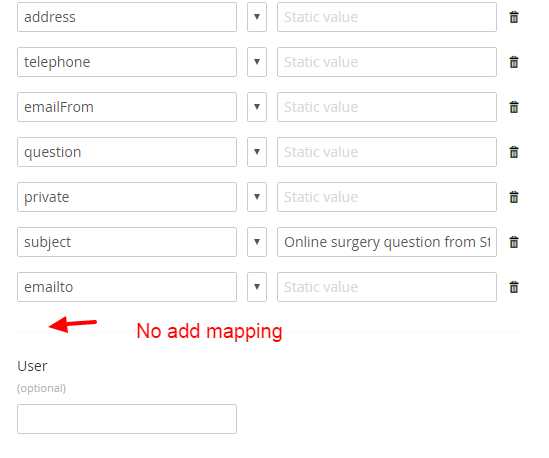The height and width of the screenshot is (458, 549).
Task: Open dropdown beside emailto field
Action: 257,287
